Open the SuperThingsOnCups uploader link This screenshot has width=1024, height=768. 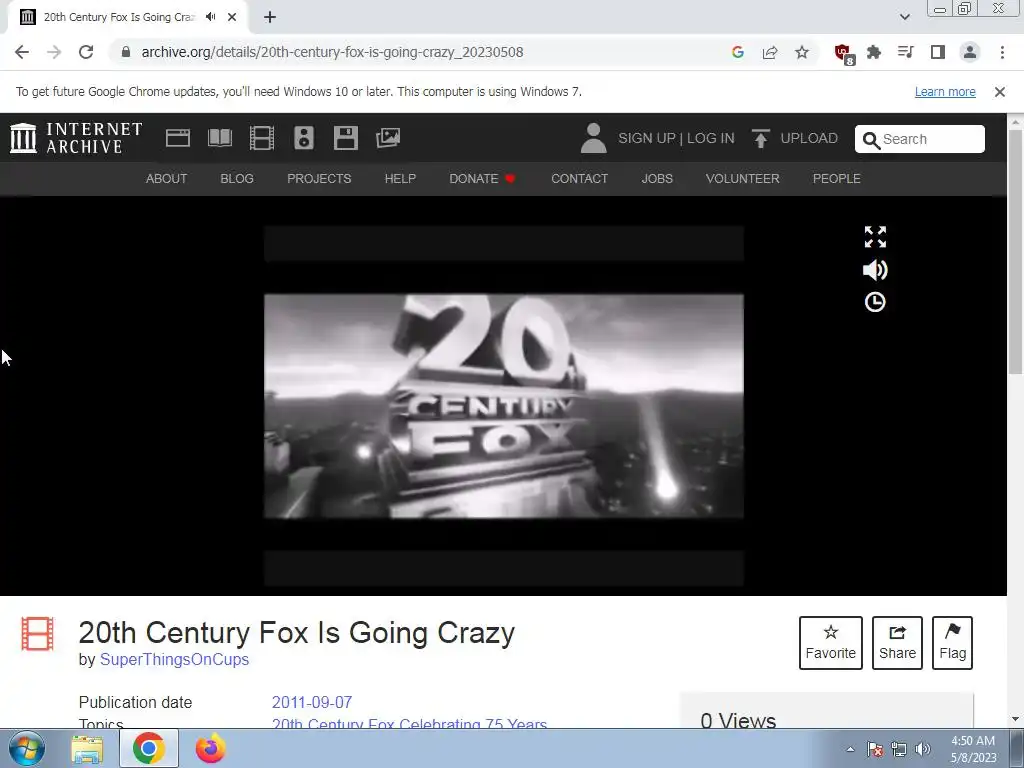point(174,660)
